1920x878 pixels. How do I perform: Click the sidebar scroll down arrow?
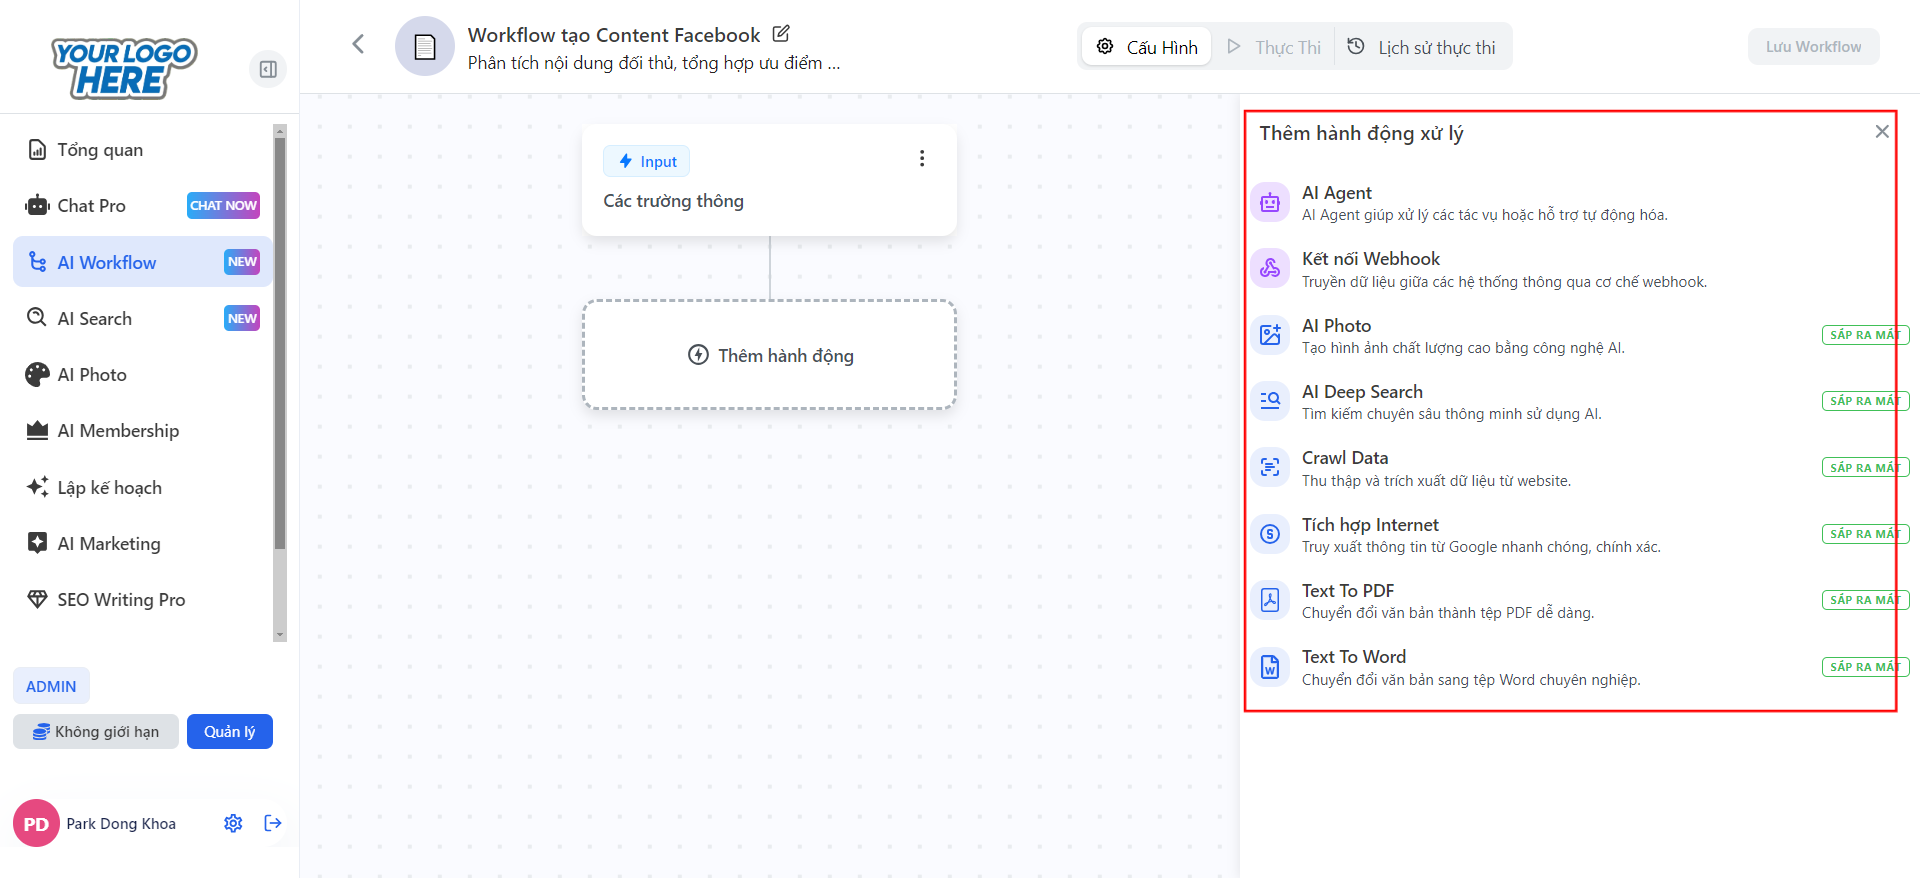click(280, 634)
